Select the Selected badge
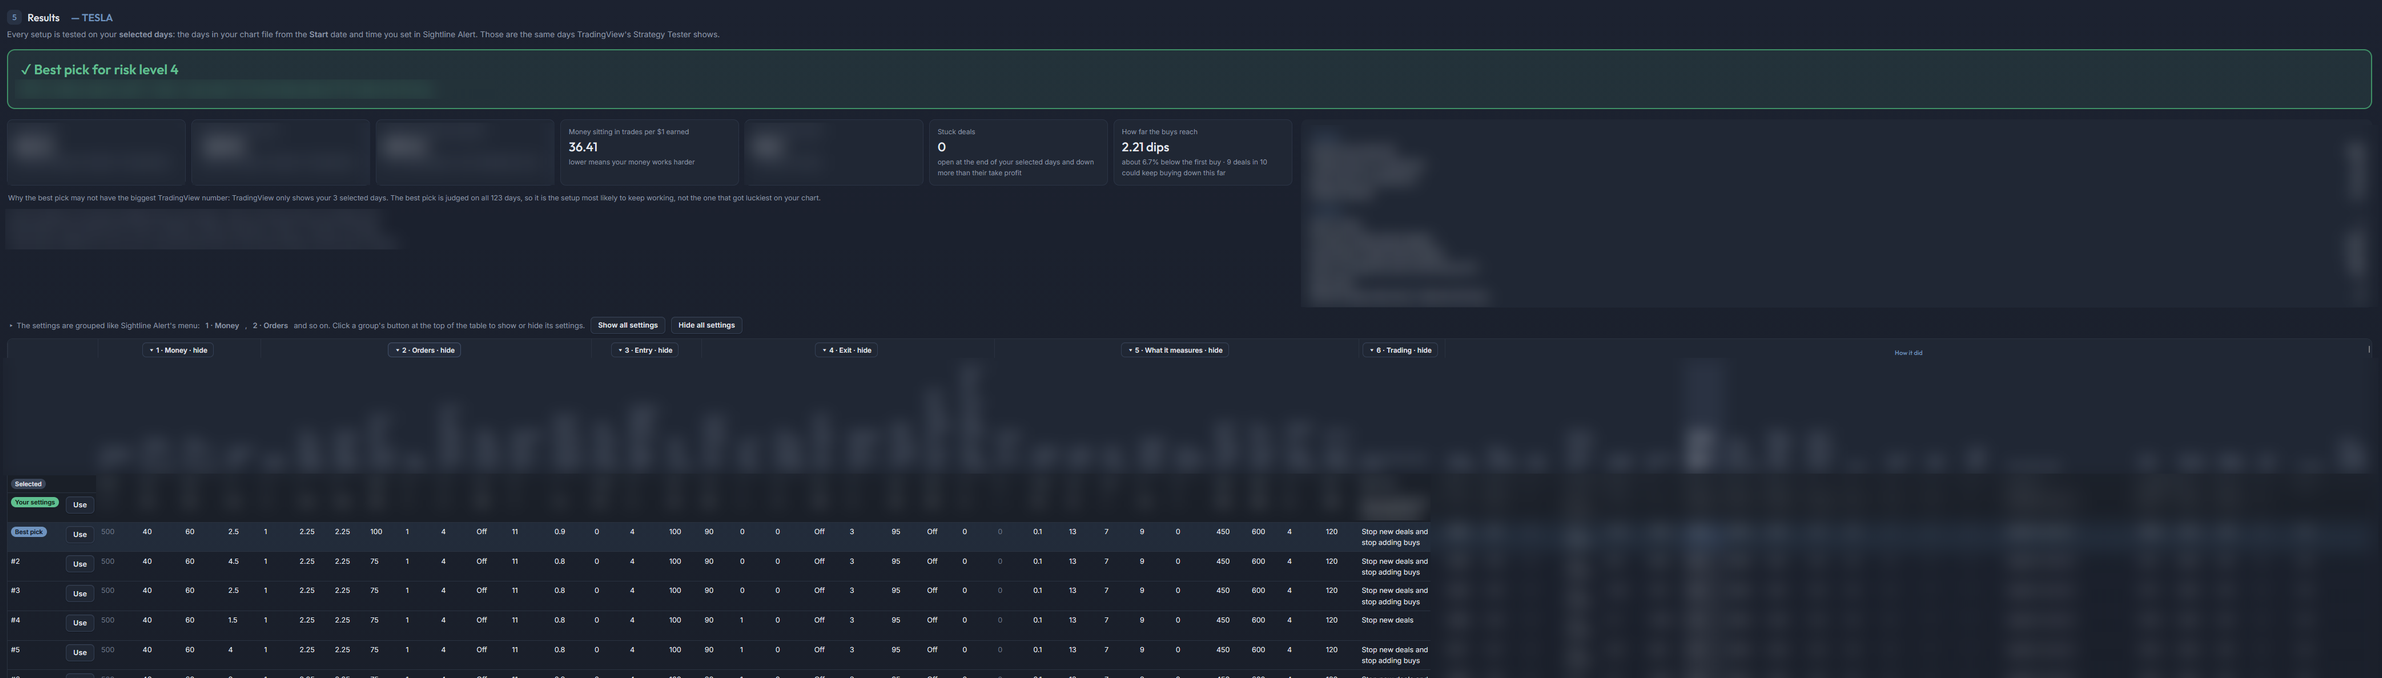Image resolution: width=2382 pixels, height=678 pixels. tap(28, 484)
